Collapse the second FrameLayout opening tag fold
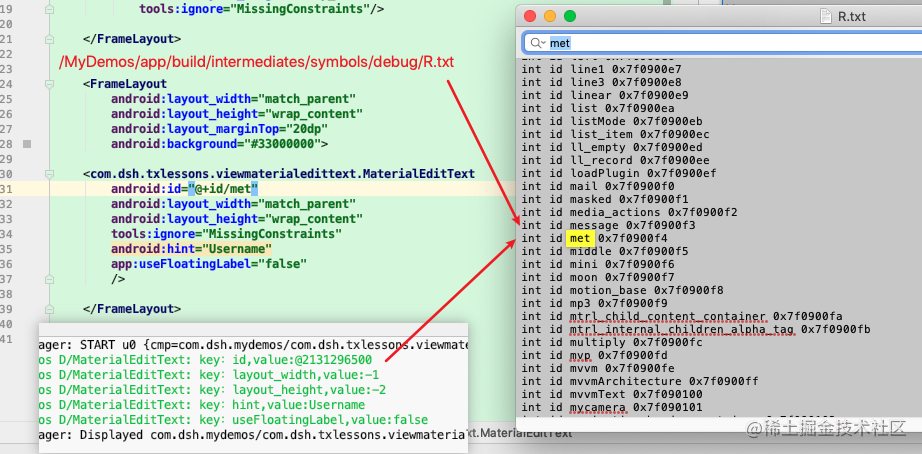922x454 pixels. coord(49,84)
